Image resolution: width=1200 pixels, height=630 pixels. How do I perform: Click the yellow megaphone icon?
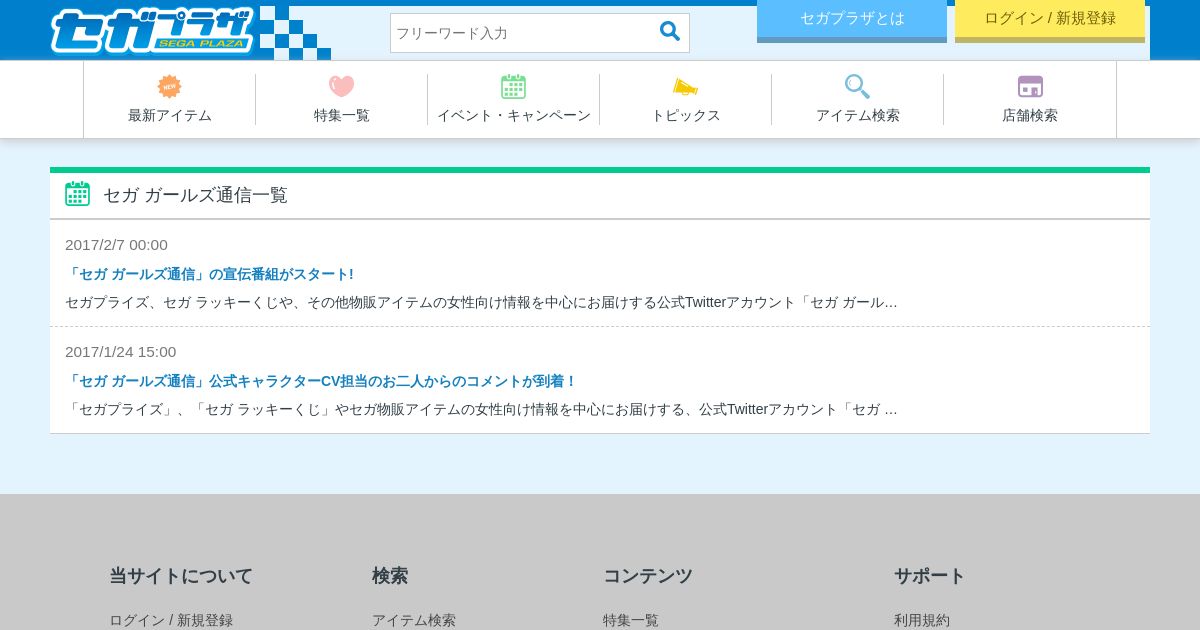[x=685, y=87]
